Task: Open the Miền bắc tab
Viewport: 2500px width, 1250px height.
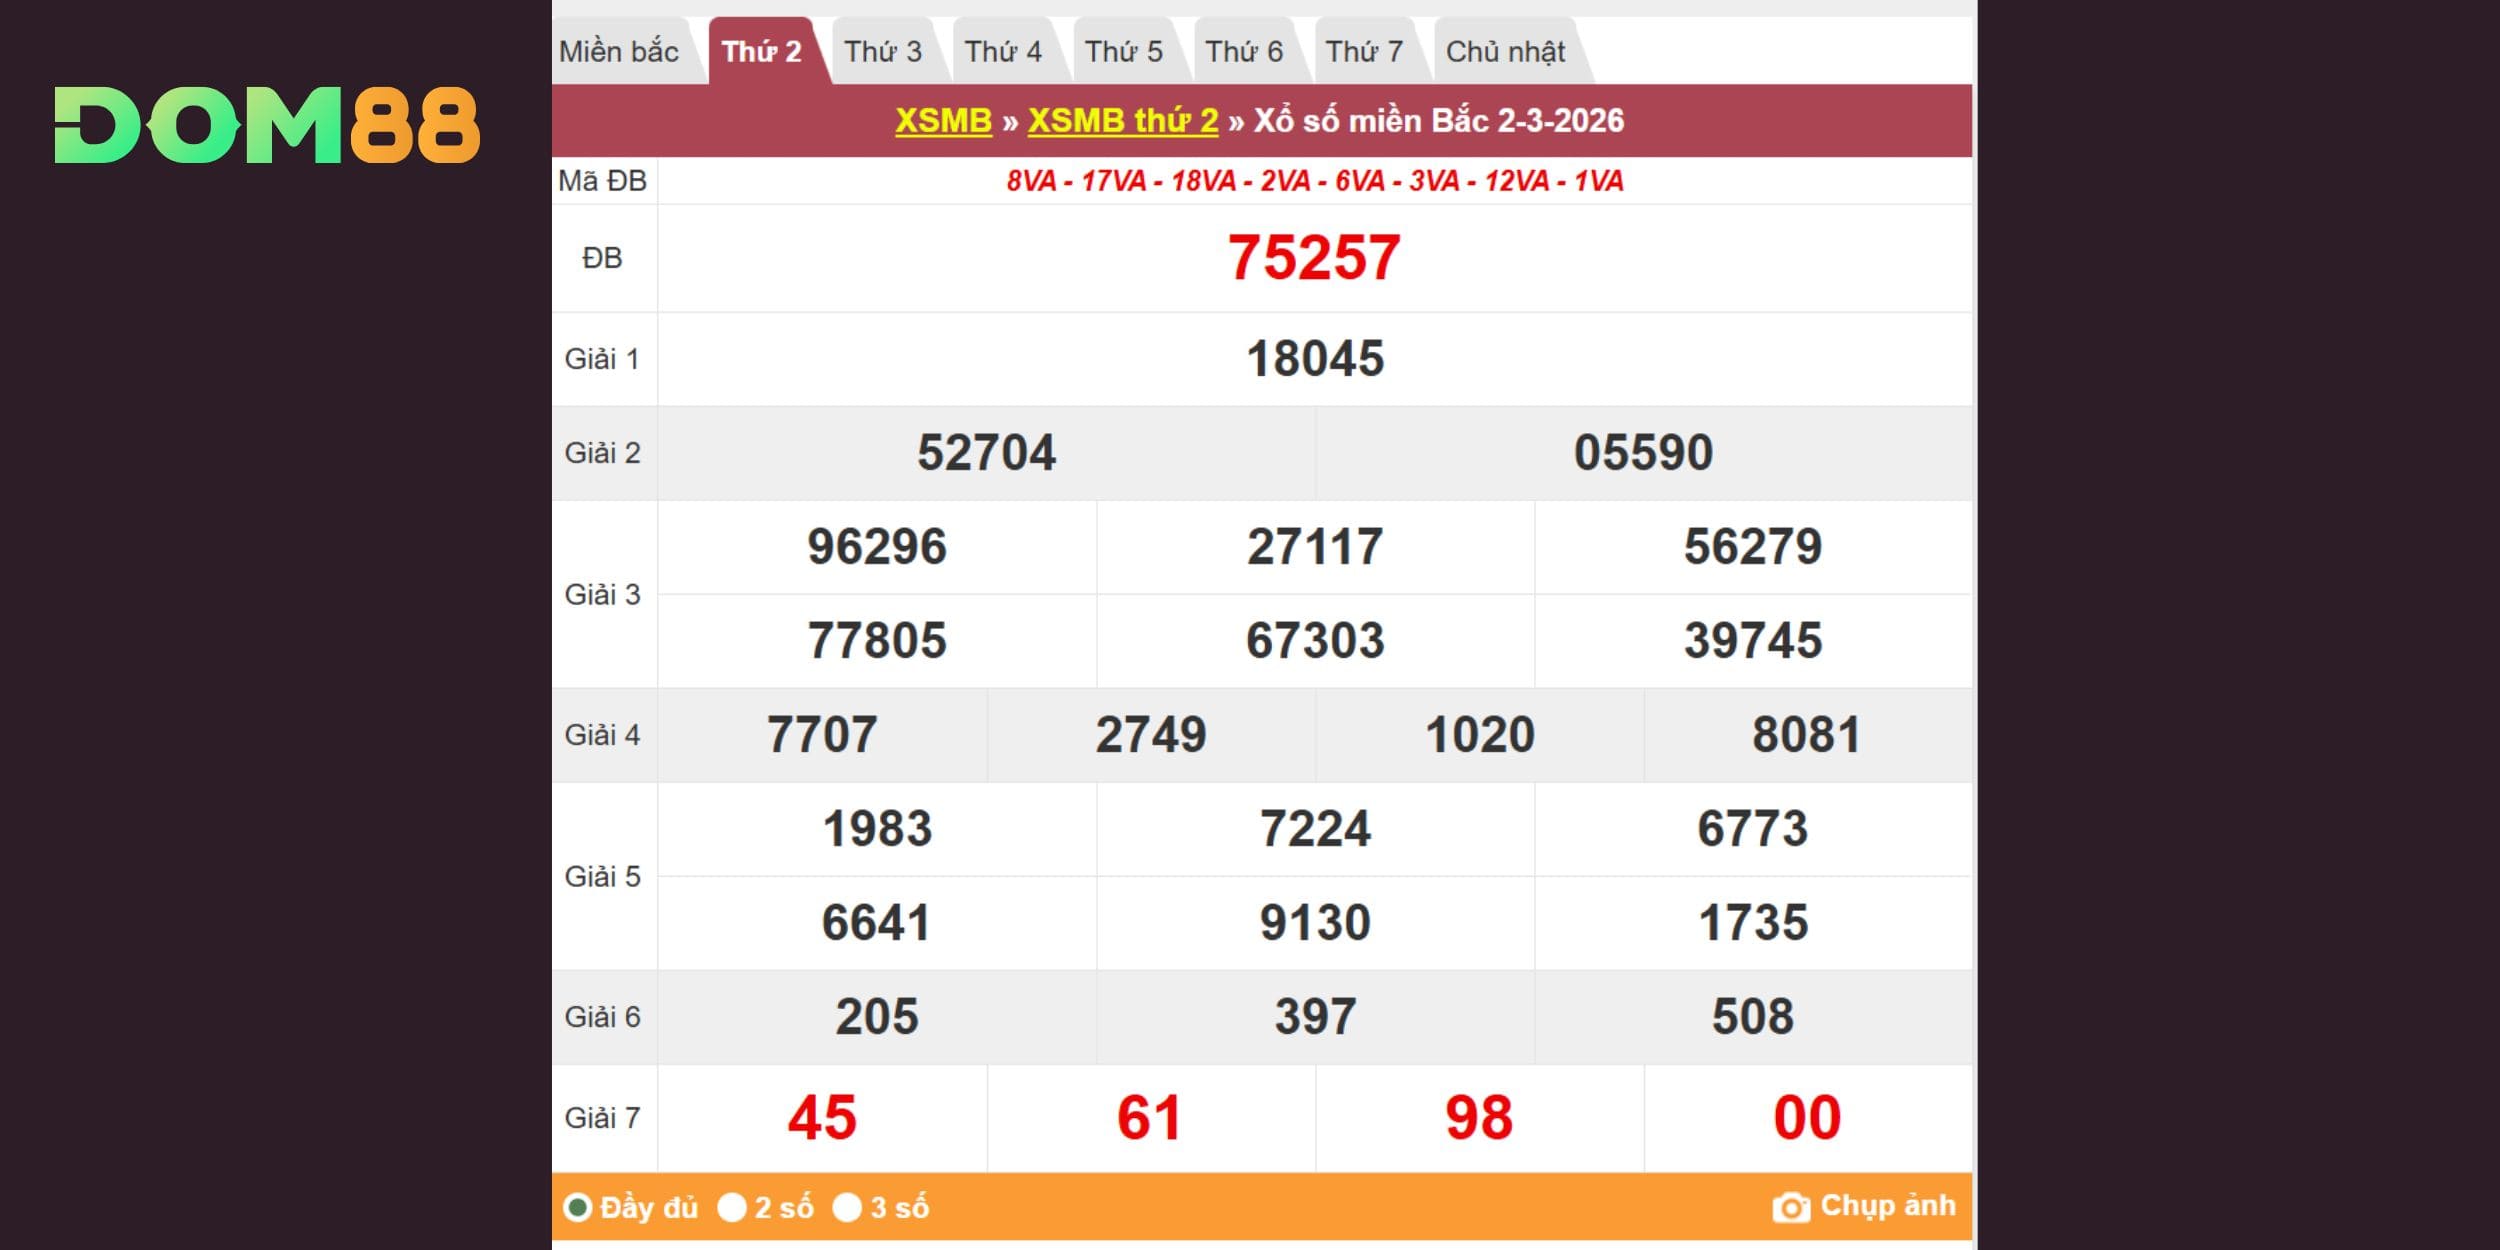Action: [619, 52]
